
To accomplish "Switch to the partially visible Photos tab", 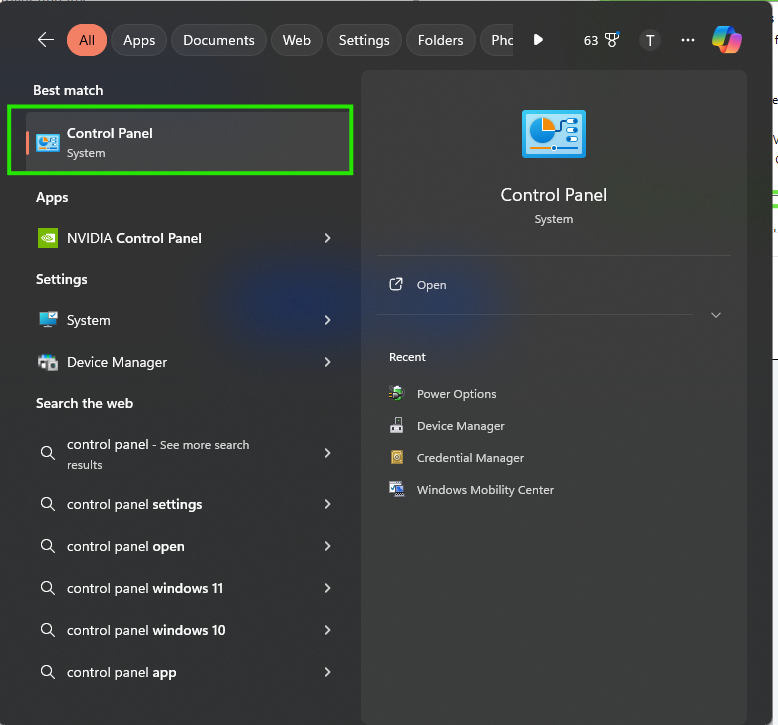I will (x=497, y=40).
